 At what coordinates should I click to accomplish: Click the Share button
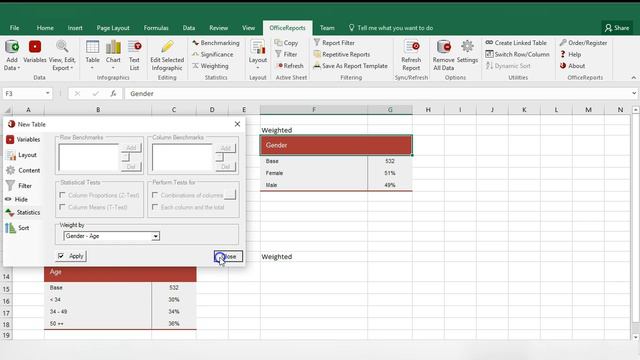pos(617,28)
